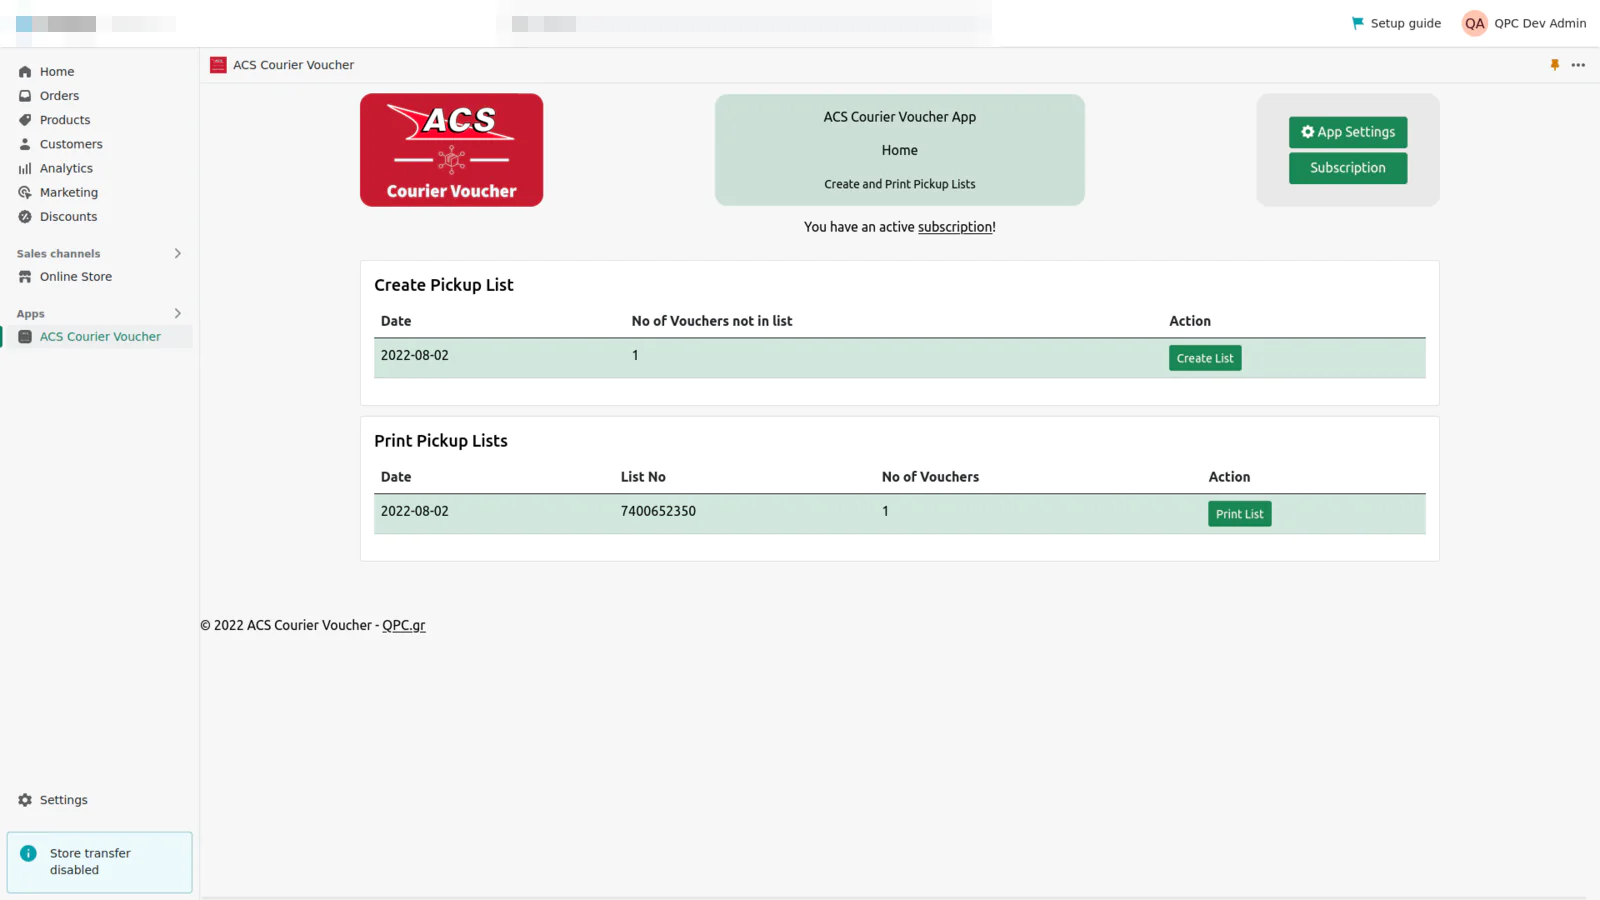Click the Products tag icon
This screenshot has height=900, width=1600.
[x=25, y=120]
